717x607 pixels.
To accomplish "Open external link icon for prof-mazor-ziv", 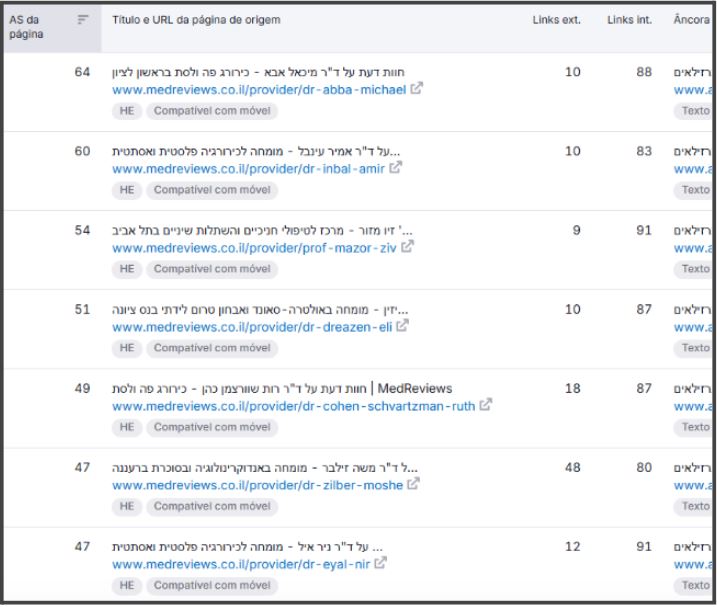I will pyautogui.click(x=407, y=247).
